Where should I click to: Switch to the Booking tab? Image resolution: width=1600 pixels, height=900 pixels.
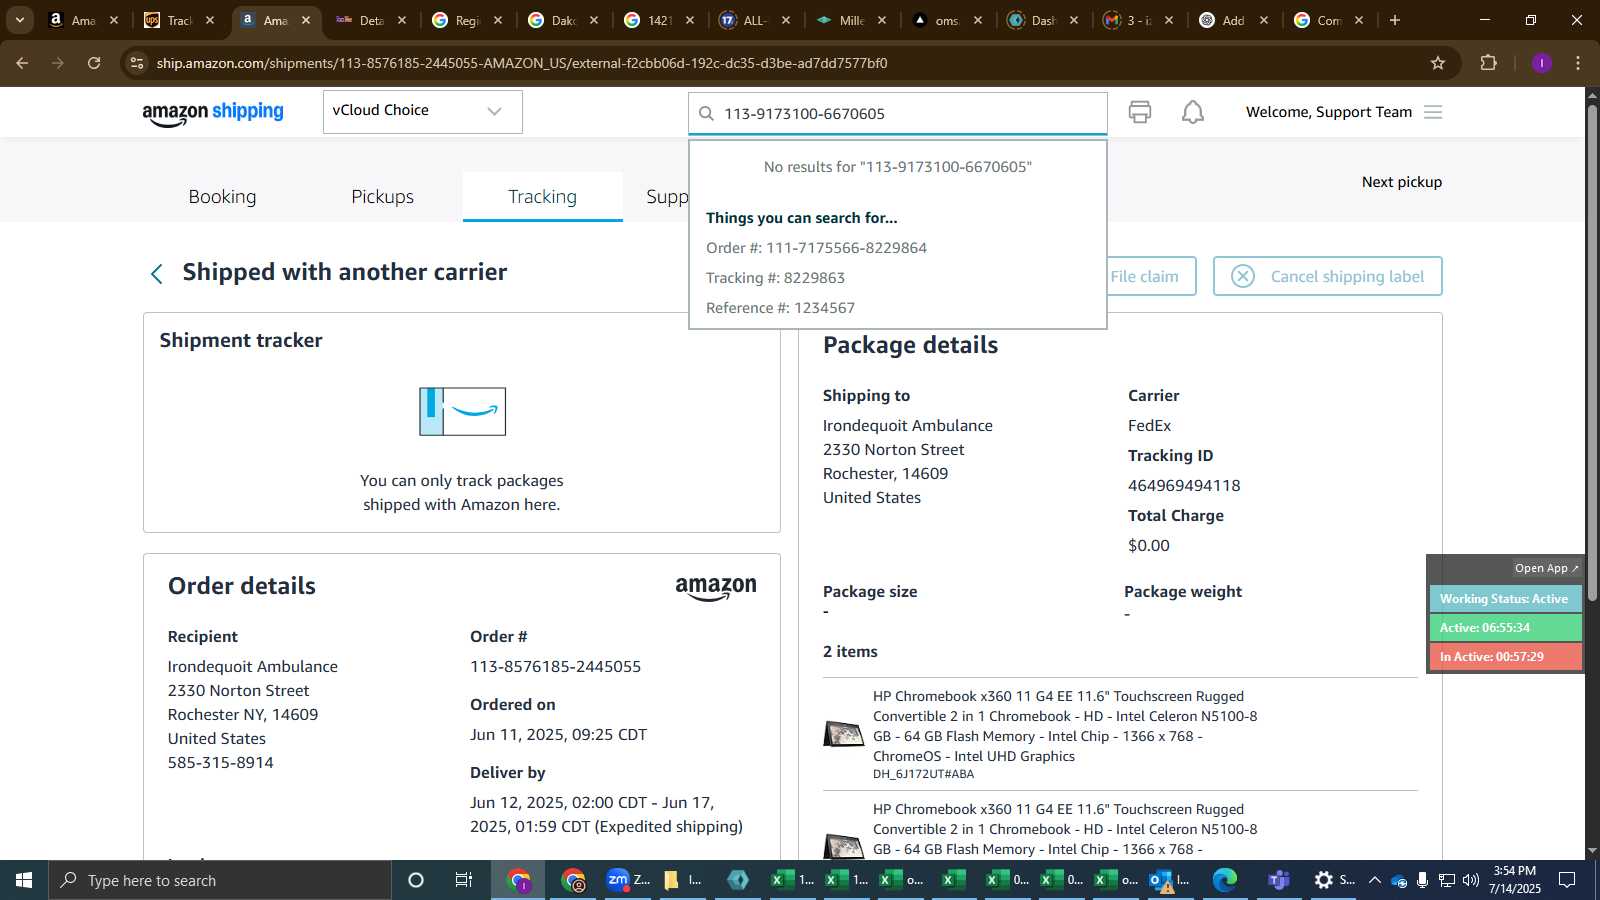(x=222, y=197)
